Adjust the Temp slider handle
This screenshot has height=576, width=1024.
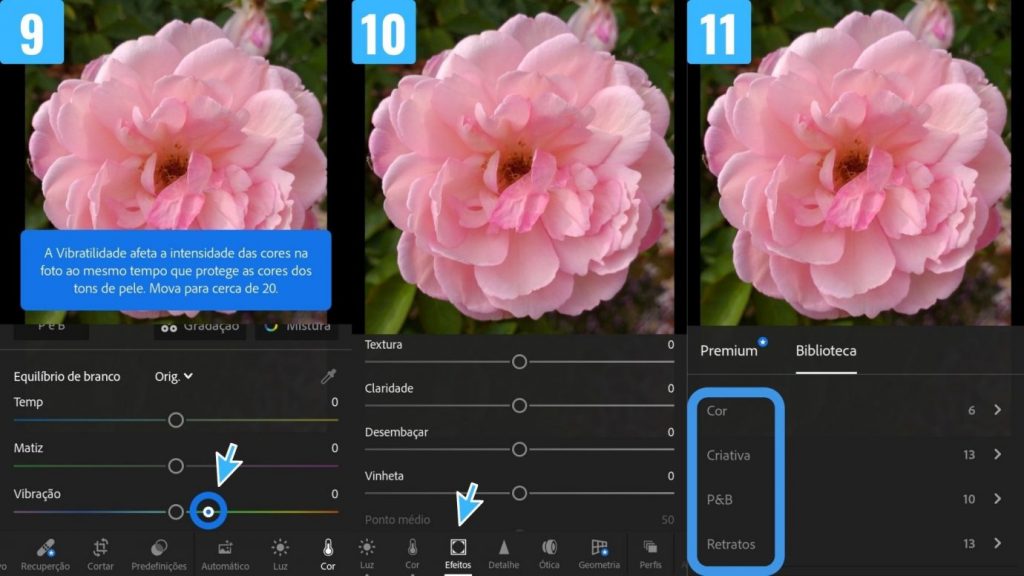pyautogui.click(x=176, y=420)
